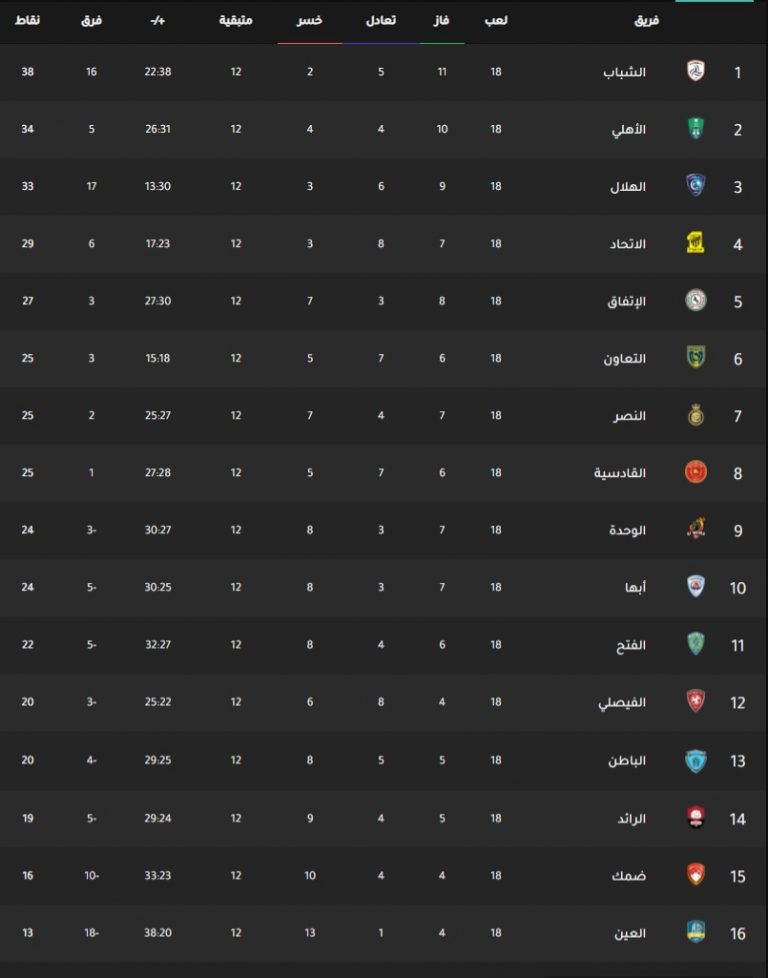Open the الفيصلي team name link
This screenshot has width=768, height=978.
coord(622,702)
